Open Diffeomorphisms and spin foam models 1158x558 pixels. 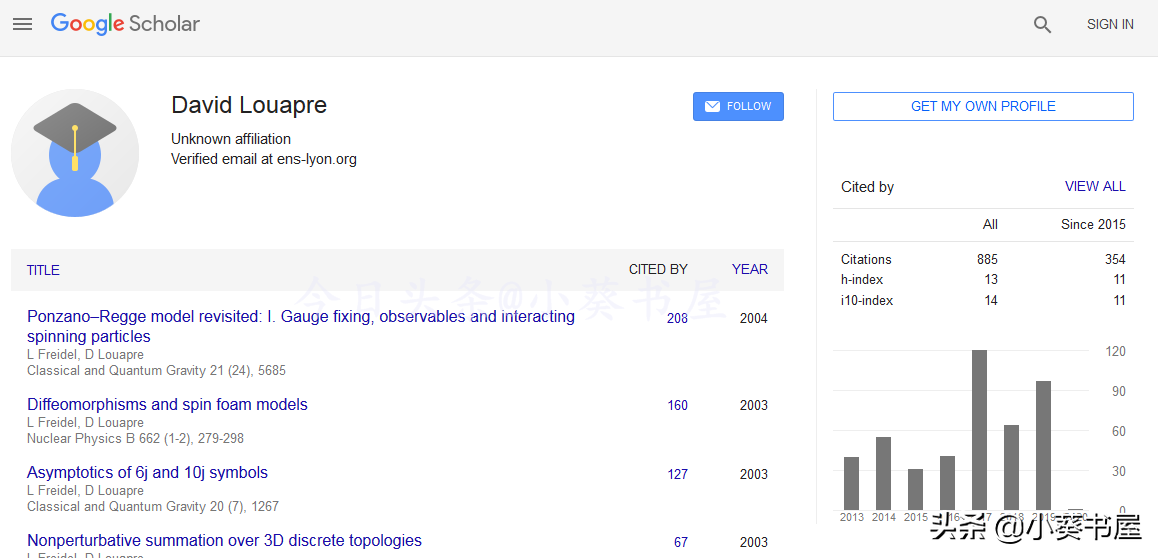(167, 404)
